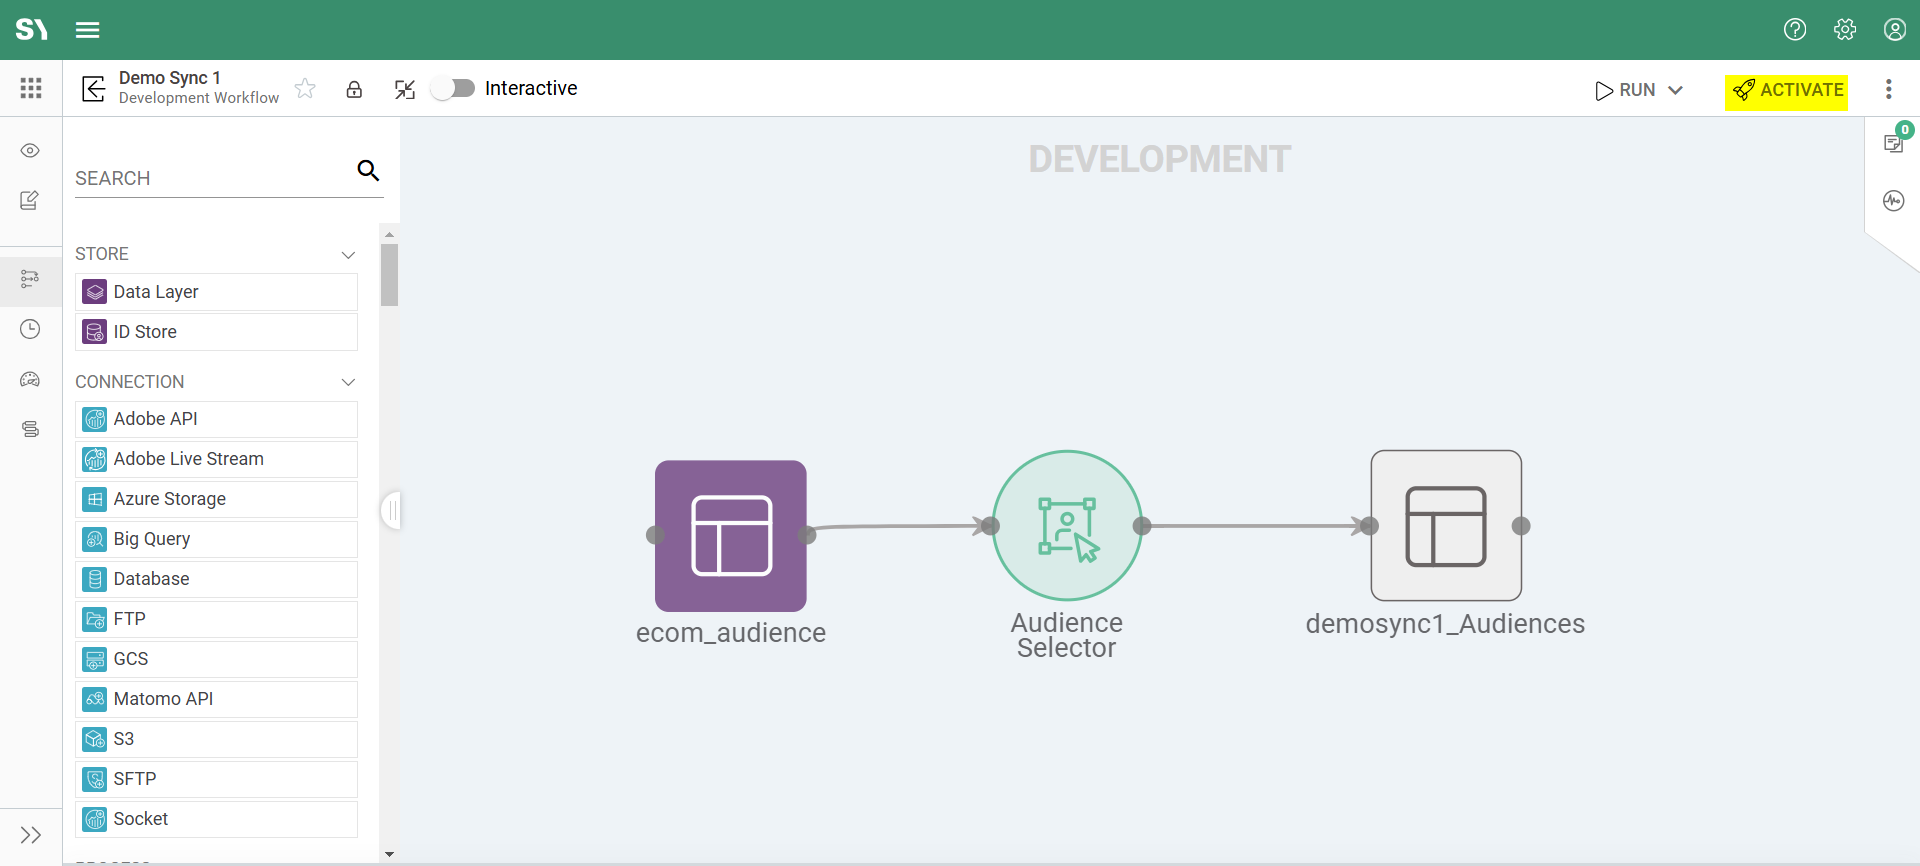Click the fit-to-screen collapse icon
This screenshot has width=1920, height=866.
404,89
